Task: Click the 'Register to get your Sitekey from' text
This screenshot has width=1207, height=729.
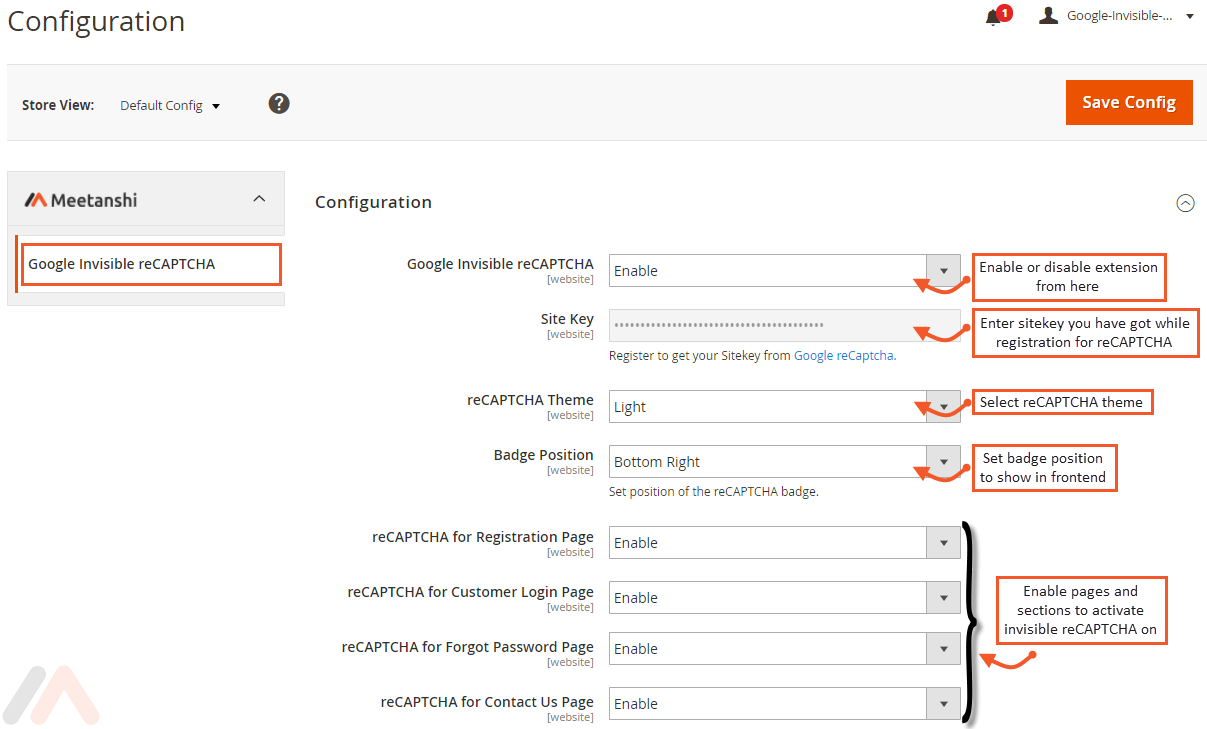Action: [x=700, y=355]
